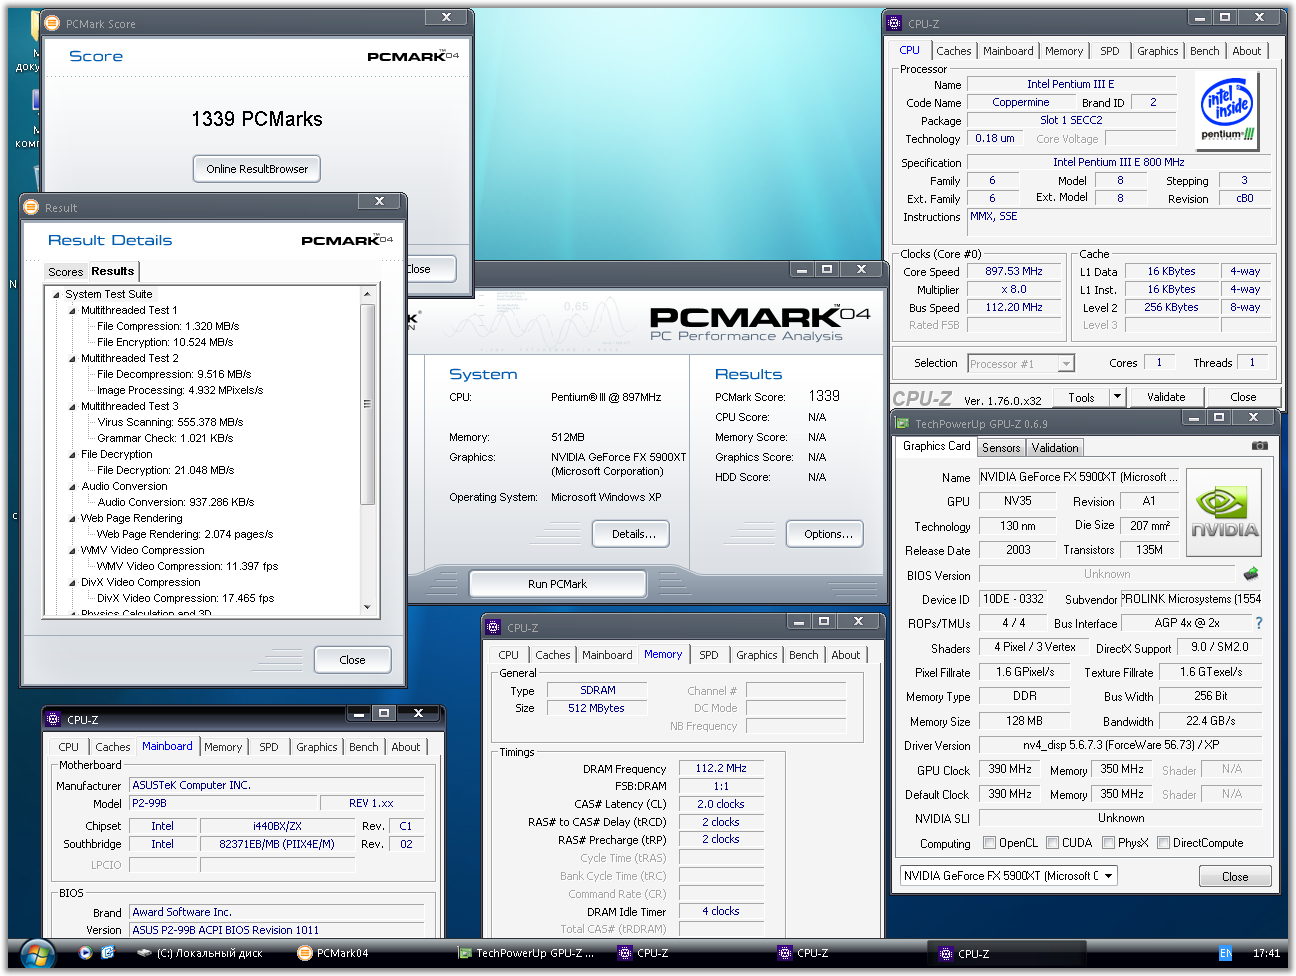This screenshot has width=1296, height=976.
Task: Open Processor #1 selection dropdown
Action: (x=1020, y=364)
